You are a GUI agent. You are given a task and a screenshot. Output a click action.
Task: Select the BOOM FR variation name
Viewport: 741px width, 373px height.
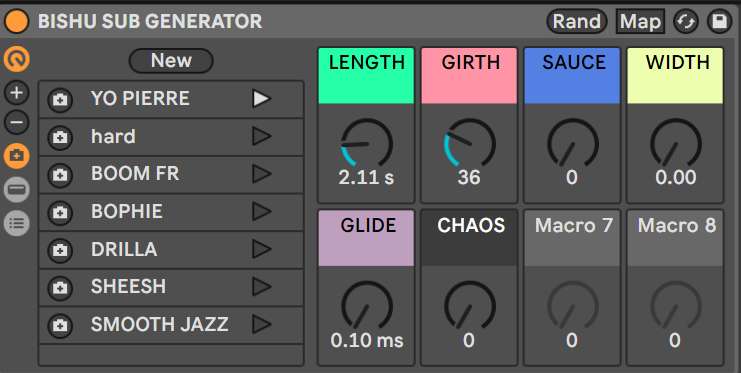135,173
